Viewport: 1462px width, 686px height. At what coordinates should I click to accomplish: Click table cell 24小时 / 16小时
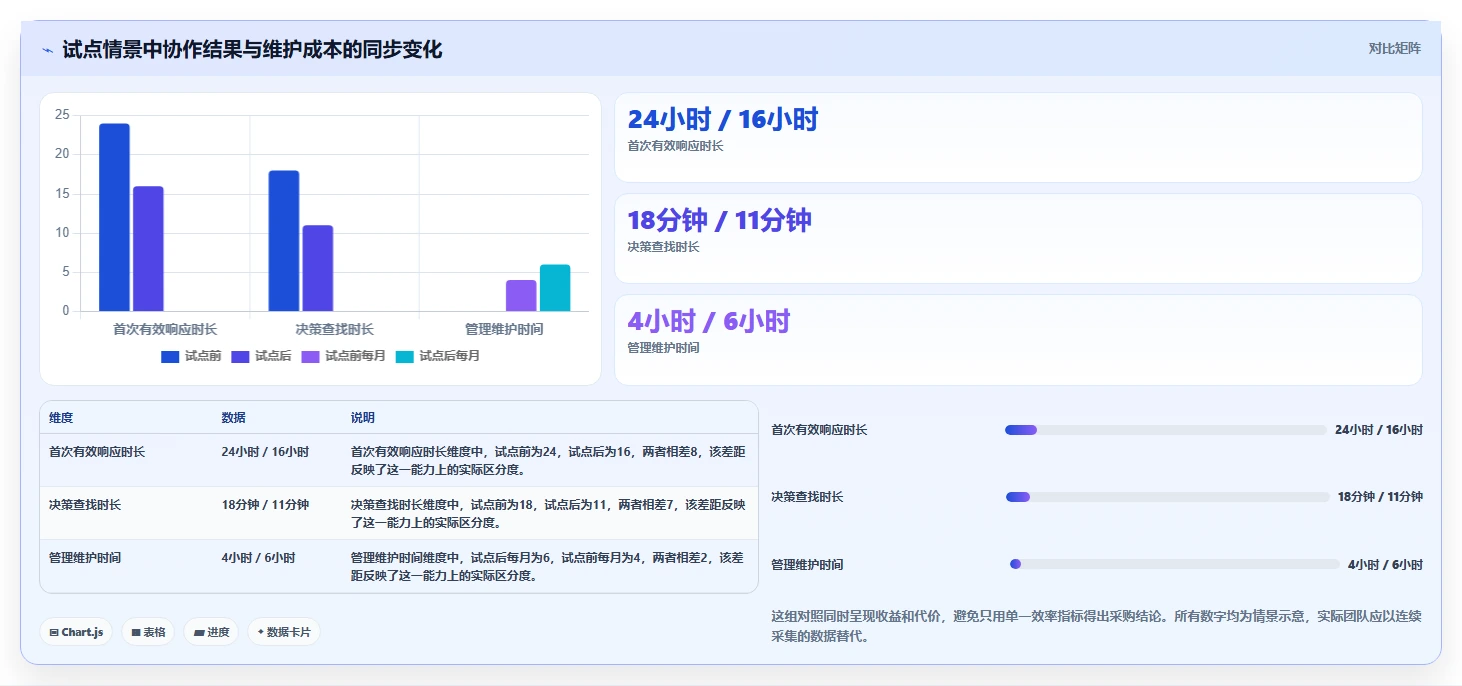pyautogui.click(x=265, y=452)
